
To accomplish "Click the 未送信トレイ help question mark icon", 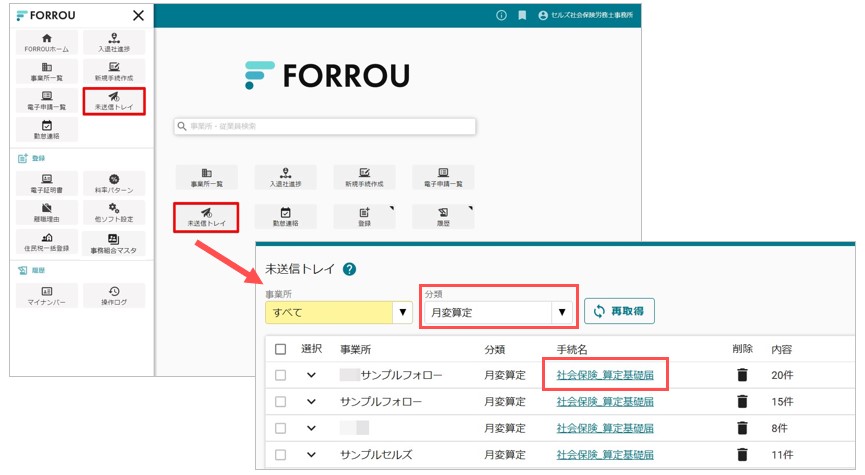I will point(349,269).
